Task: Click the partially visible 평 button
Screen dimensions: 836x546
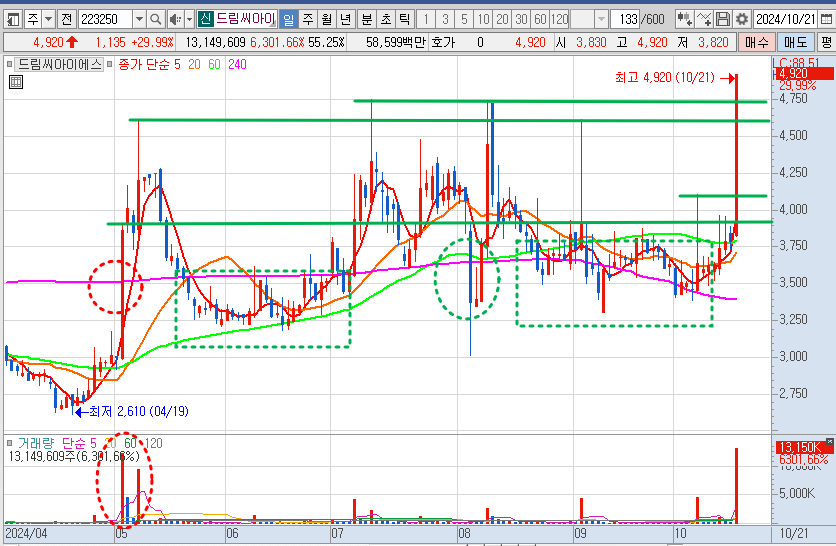Action: coord(826,42)
